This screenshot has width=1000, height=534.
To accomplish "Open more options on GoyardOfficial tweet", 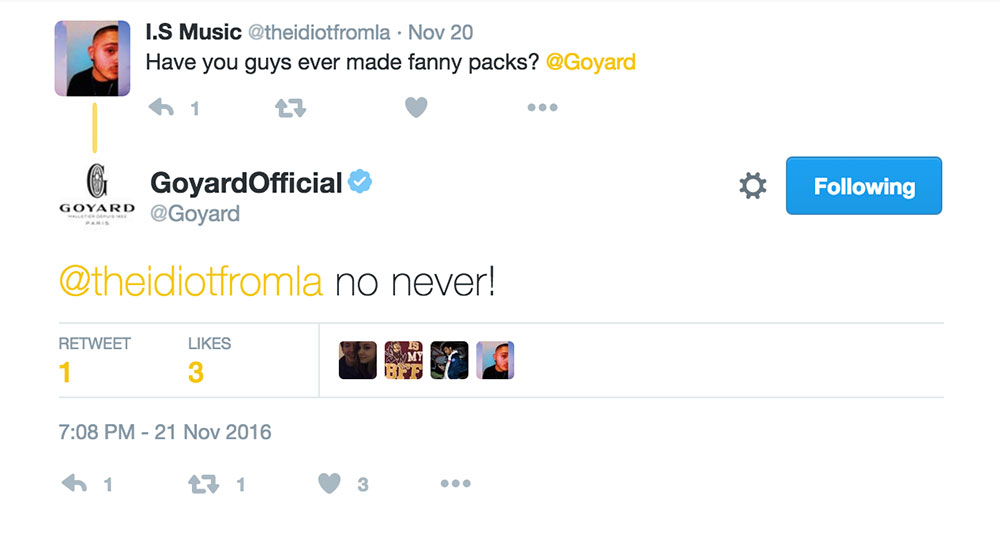I will [455, 484].
